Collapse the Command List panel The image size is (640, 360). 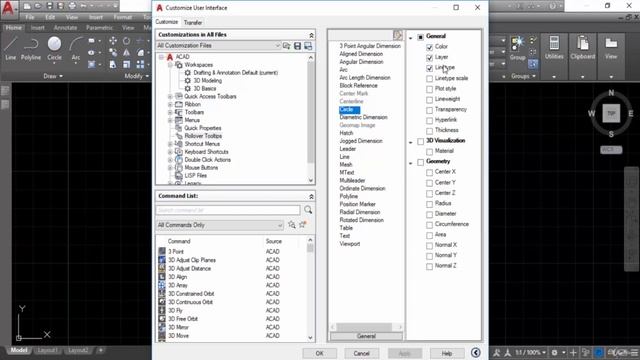[311, 196]
